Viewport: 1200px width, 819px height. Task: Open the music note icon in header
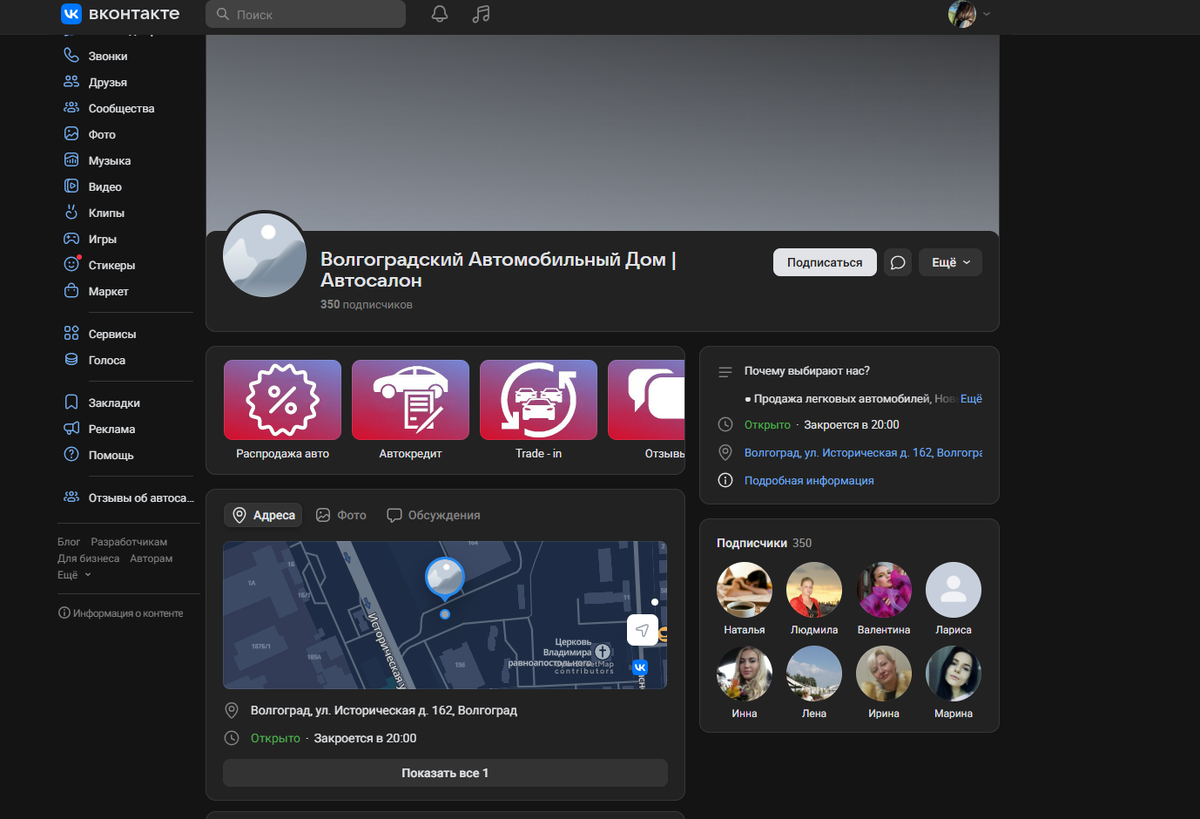click(481, 14)
